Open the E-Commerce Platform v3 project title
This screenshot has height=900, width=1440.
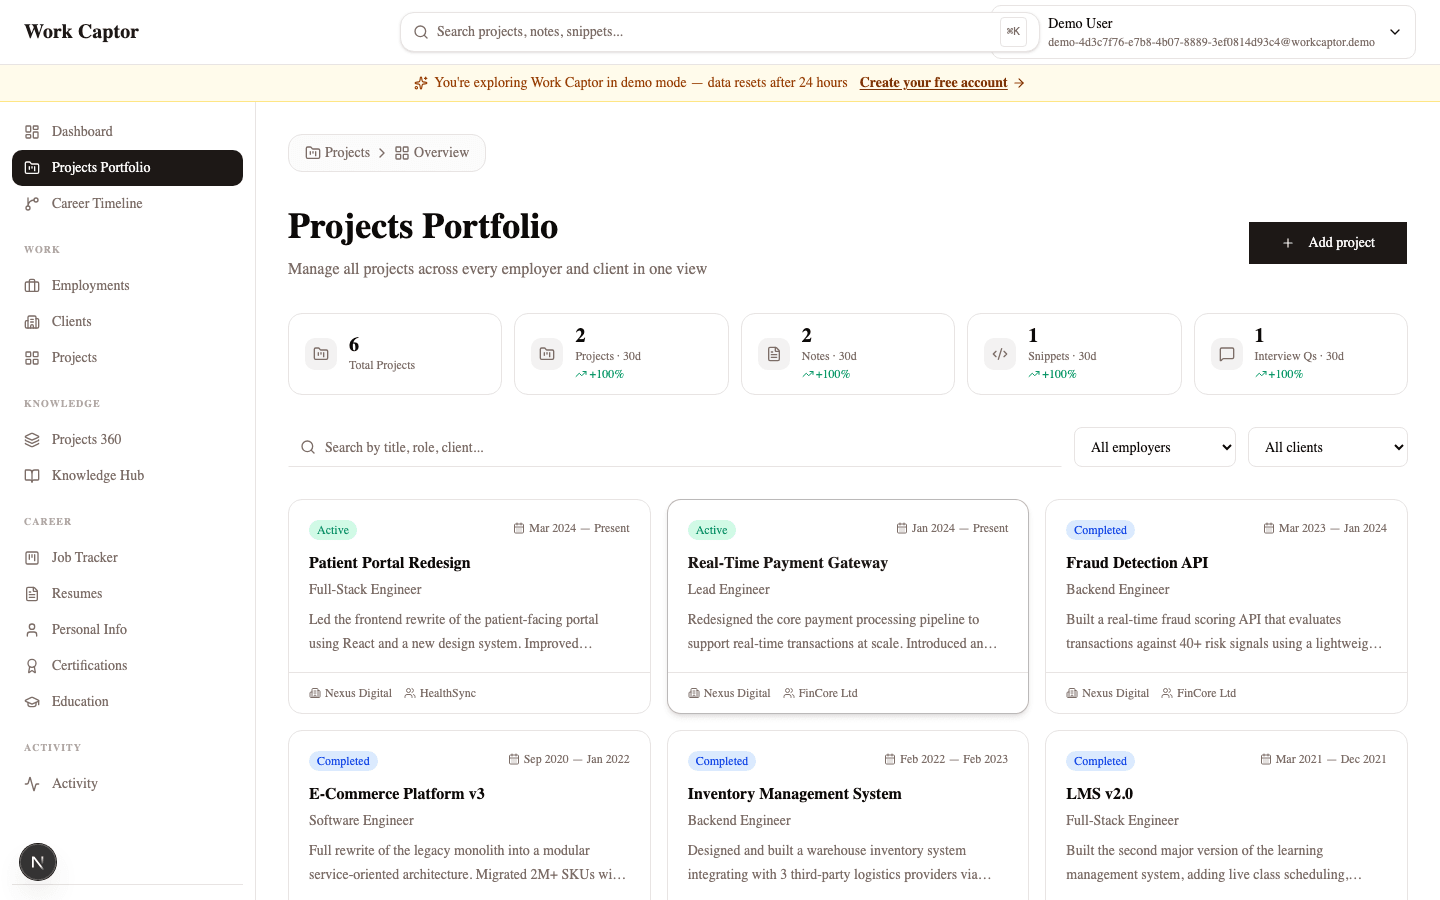pos(397,794)
